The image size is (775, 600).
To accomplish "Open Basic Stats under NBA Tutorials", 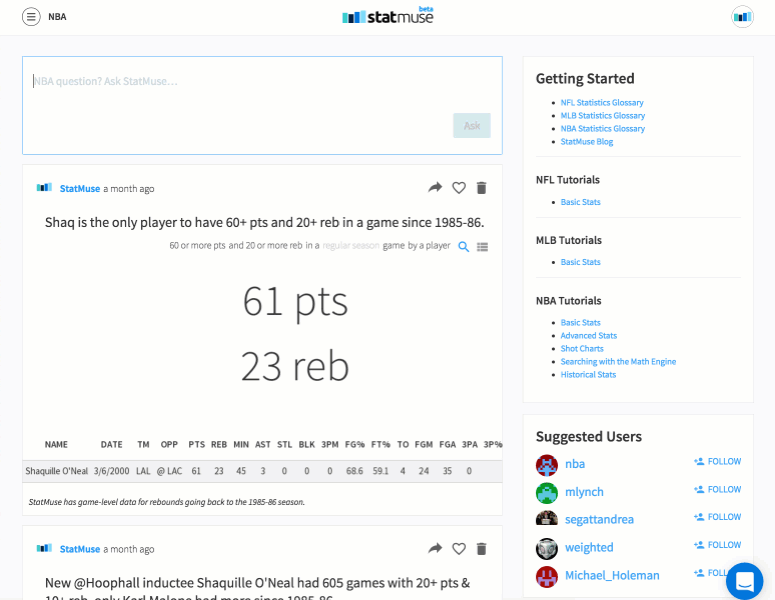I will tap(580, 322).
